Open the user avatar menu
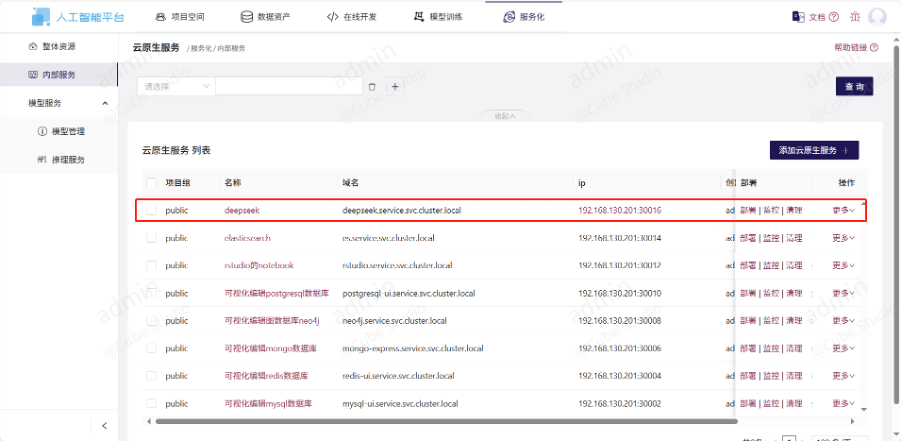The image size is (902, 442). coord(877,17)
